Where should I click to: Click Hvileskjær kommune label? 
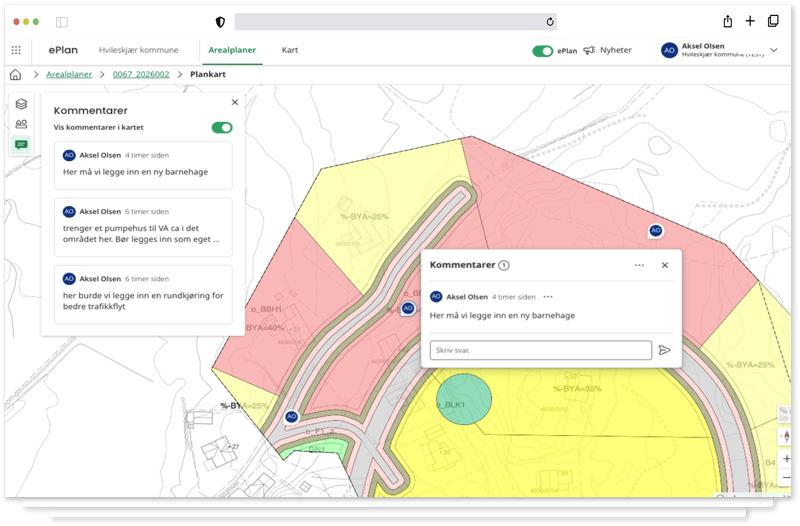coord(139,50)
